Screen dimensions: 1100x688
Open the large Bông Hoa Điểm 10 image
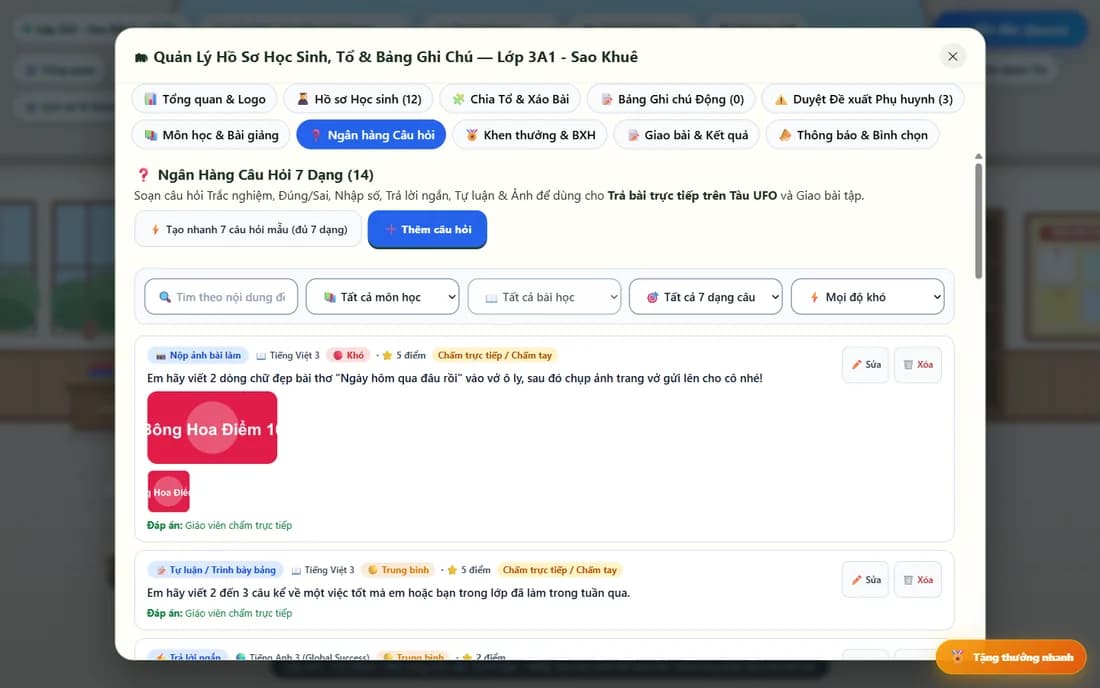point(212,427)
